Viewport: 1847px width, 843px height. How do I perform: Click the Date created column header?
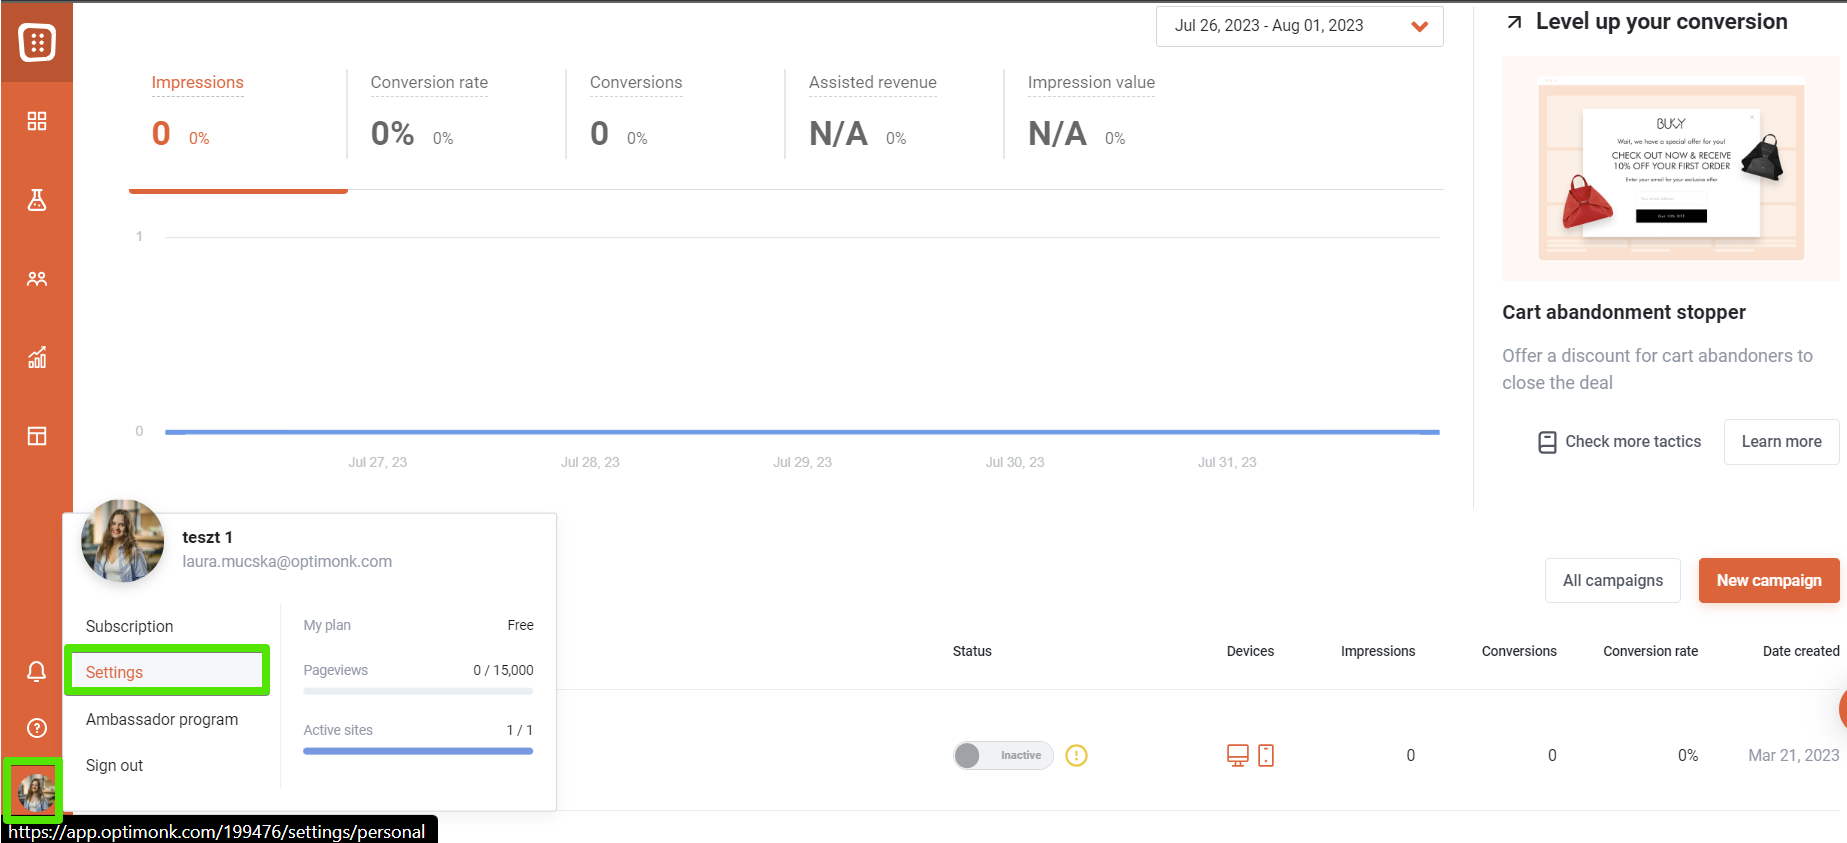pos(1801,651)
